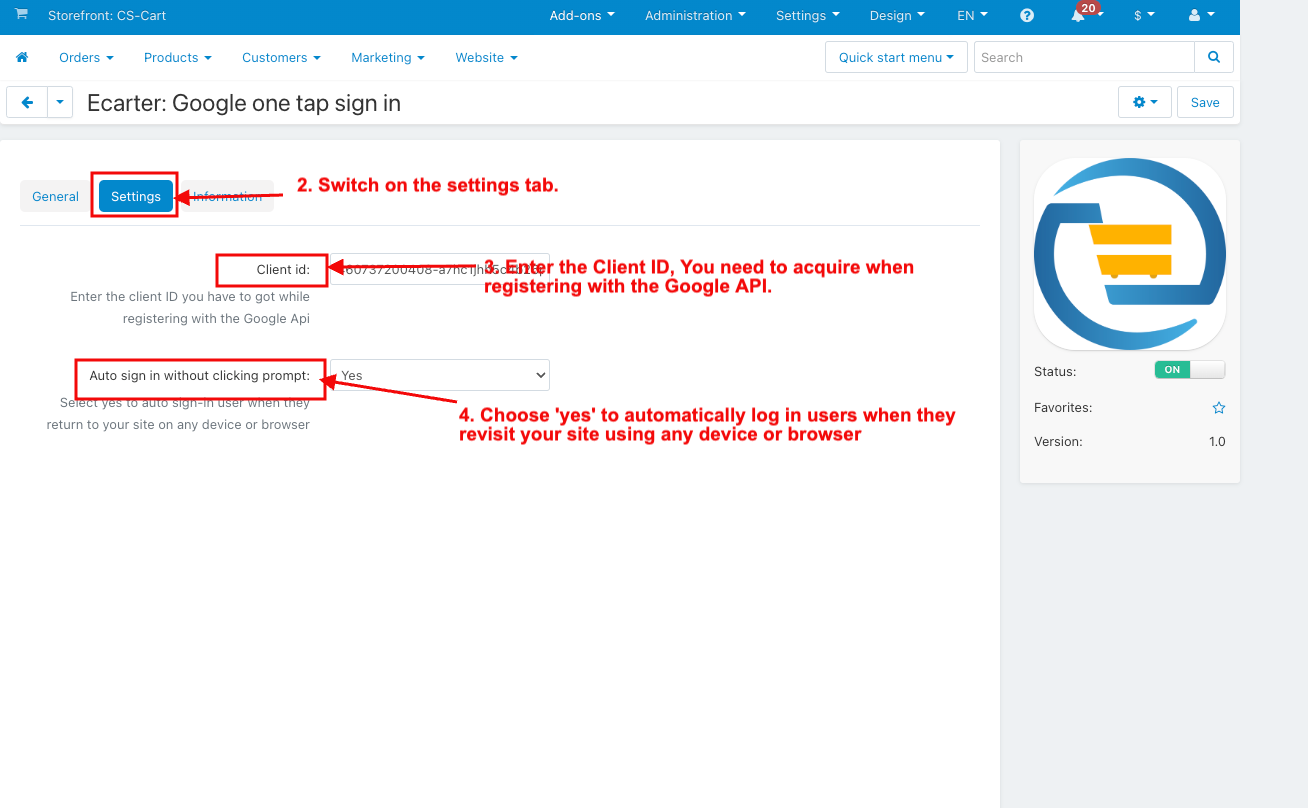Open the currency $ selector
This screenshot has height=808, width=1308.
1144,15
